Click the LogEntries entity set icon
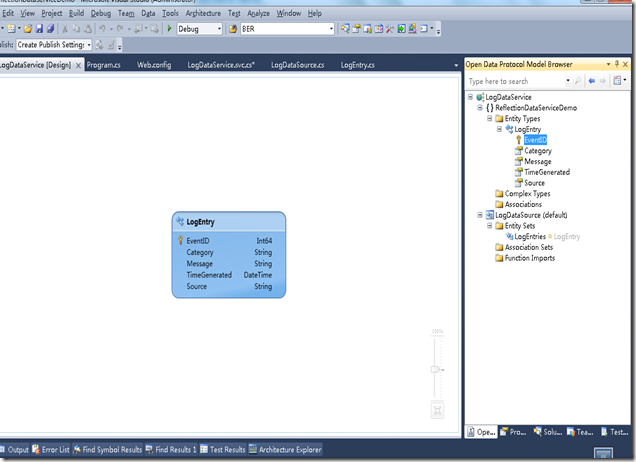Screen dimensions: 636x462 (508, 237)
